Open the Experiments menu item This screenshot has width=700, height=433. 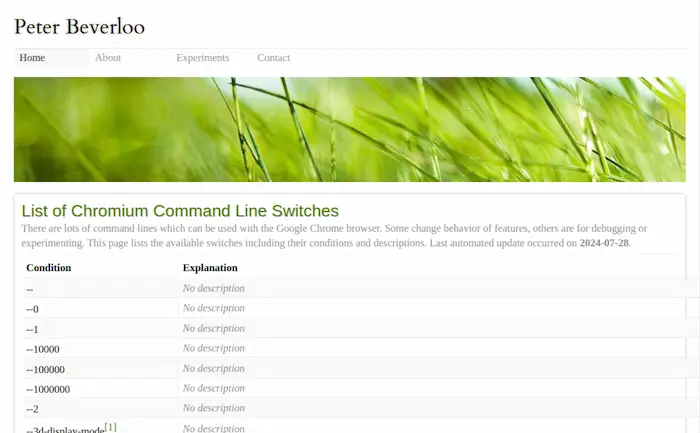[202, 58]
